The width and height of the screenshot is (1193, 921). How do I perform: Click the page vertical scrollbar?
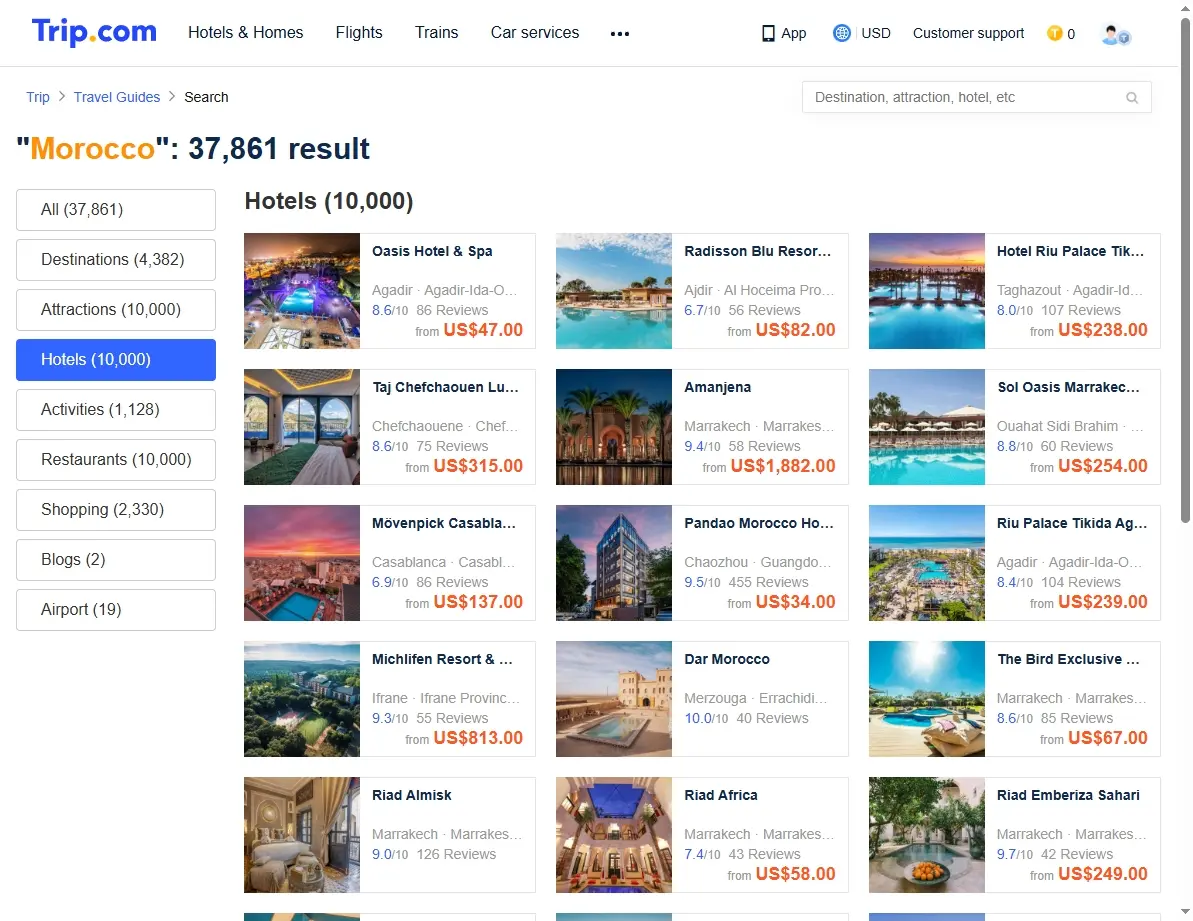click(x=1185, y=270)
